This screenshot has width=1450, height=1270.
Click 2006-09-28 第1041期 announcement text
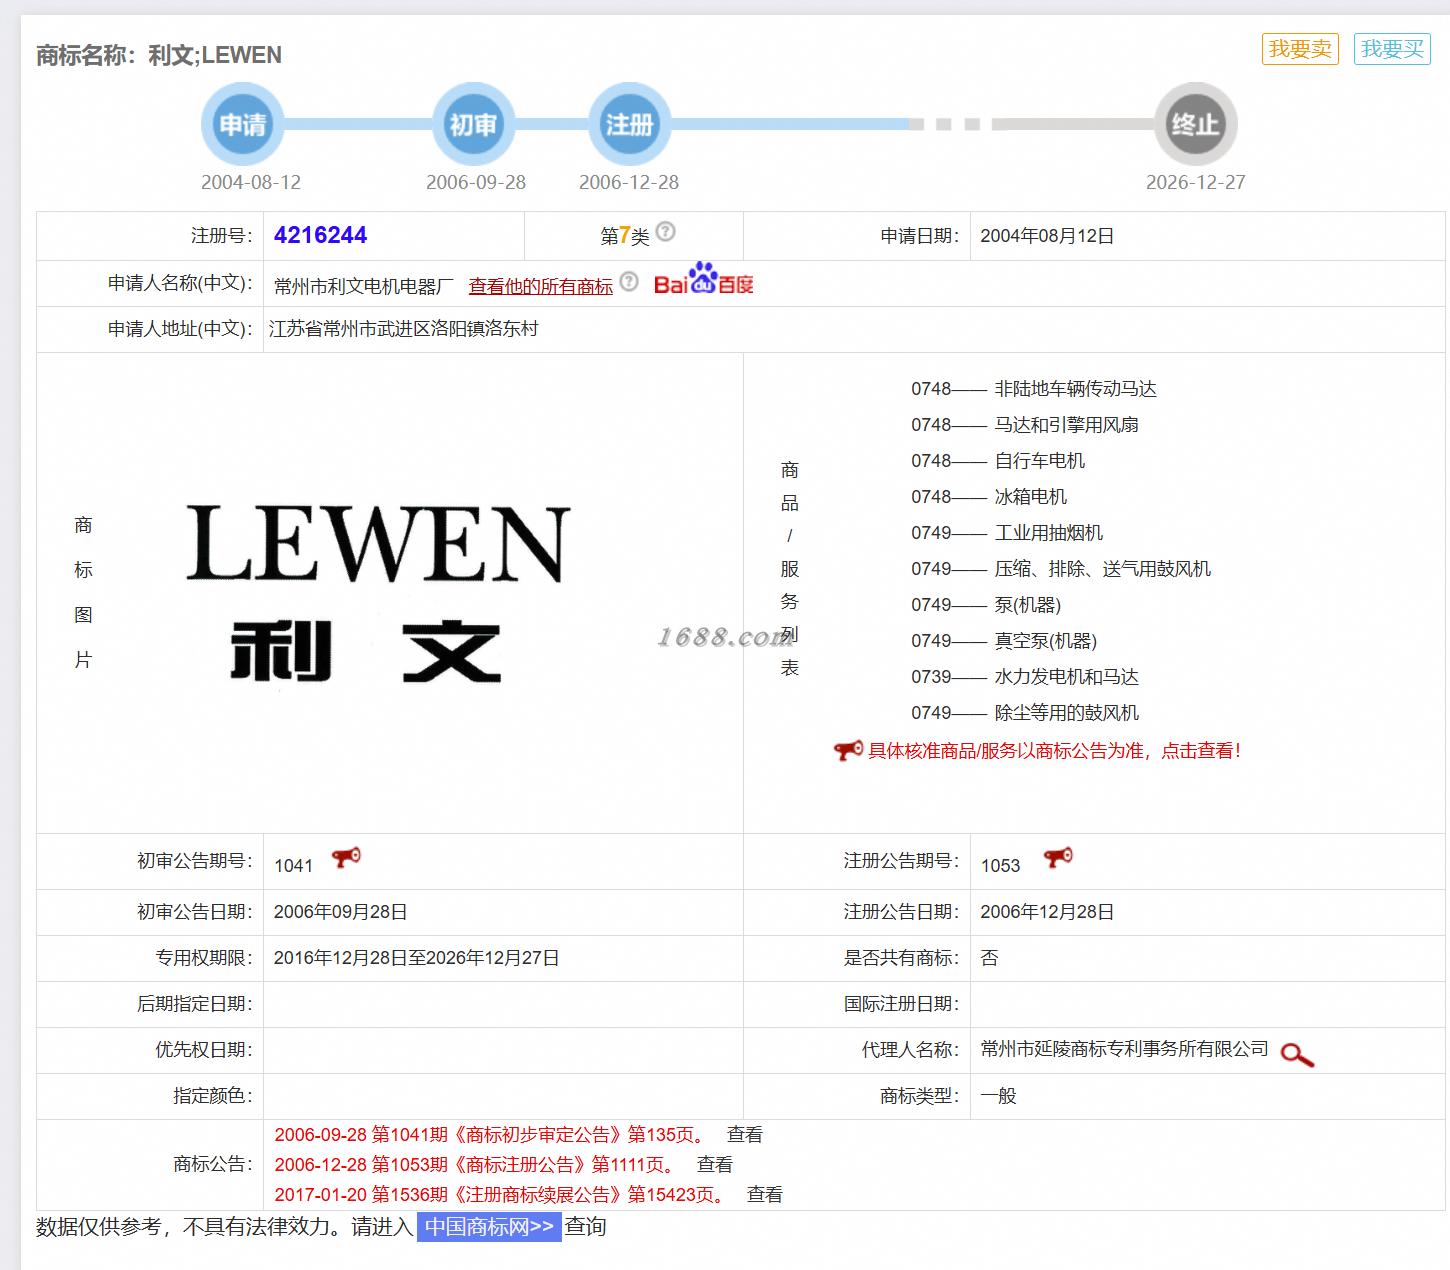pyautogui.click(x=490, y=1135)
